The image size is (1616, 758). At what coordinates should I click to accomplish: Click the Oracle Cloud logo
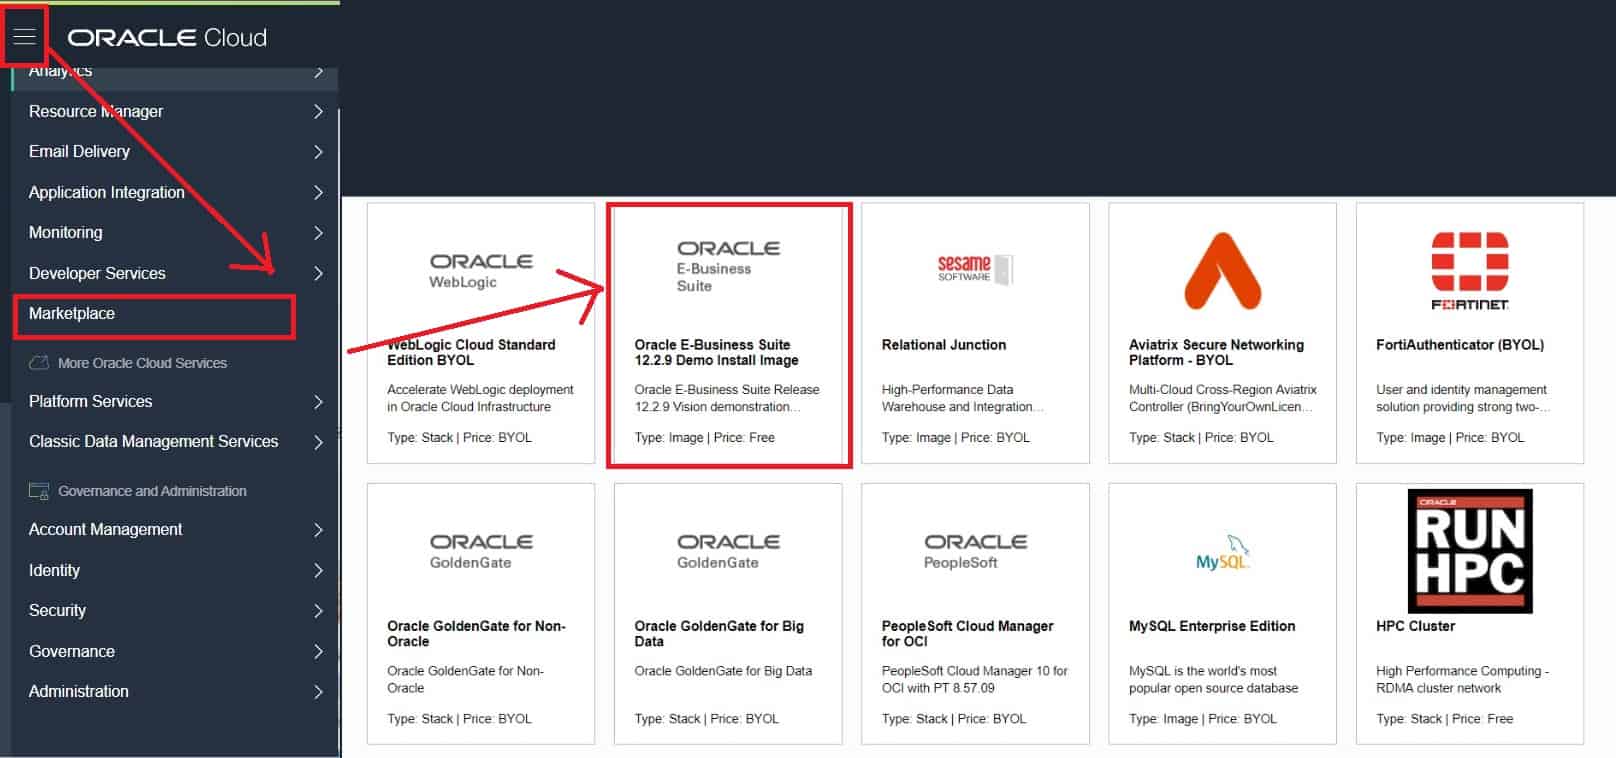point(167,38)
